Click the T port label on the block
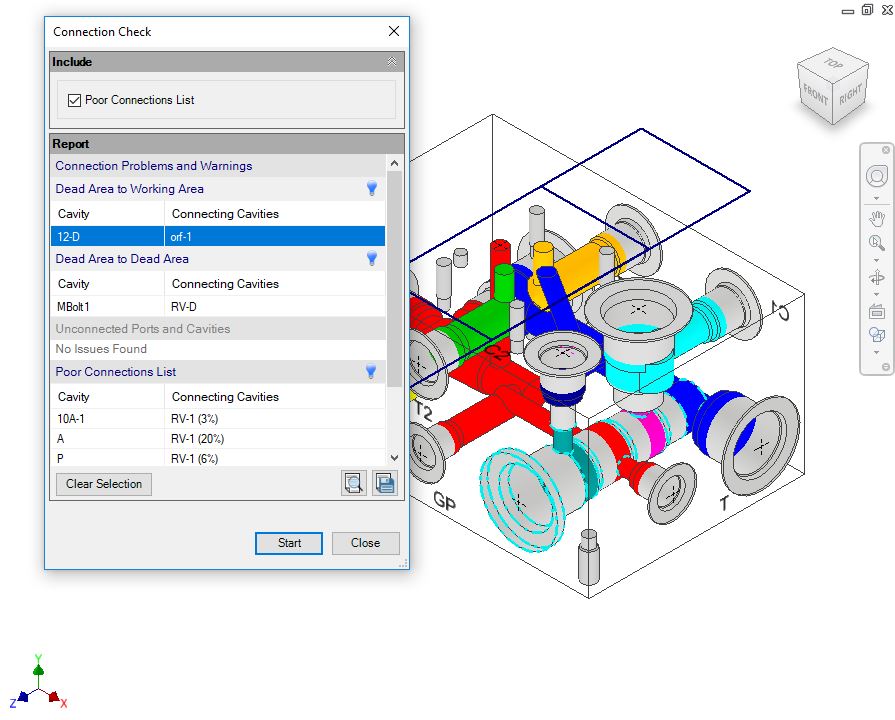Viewport: 895px width, 720px height. pos(724,503)
